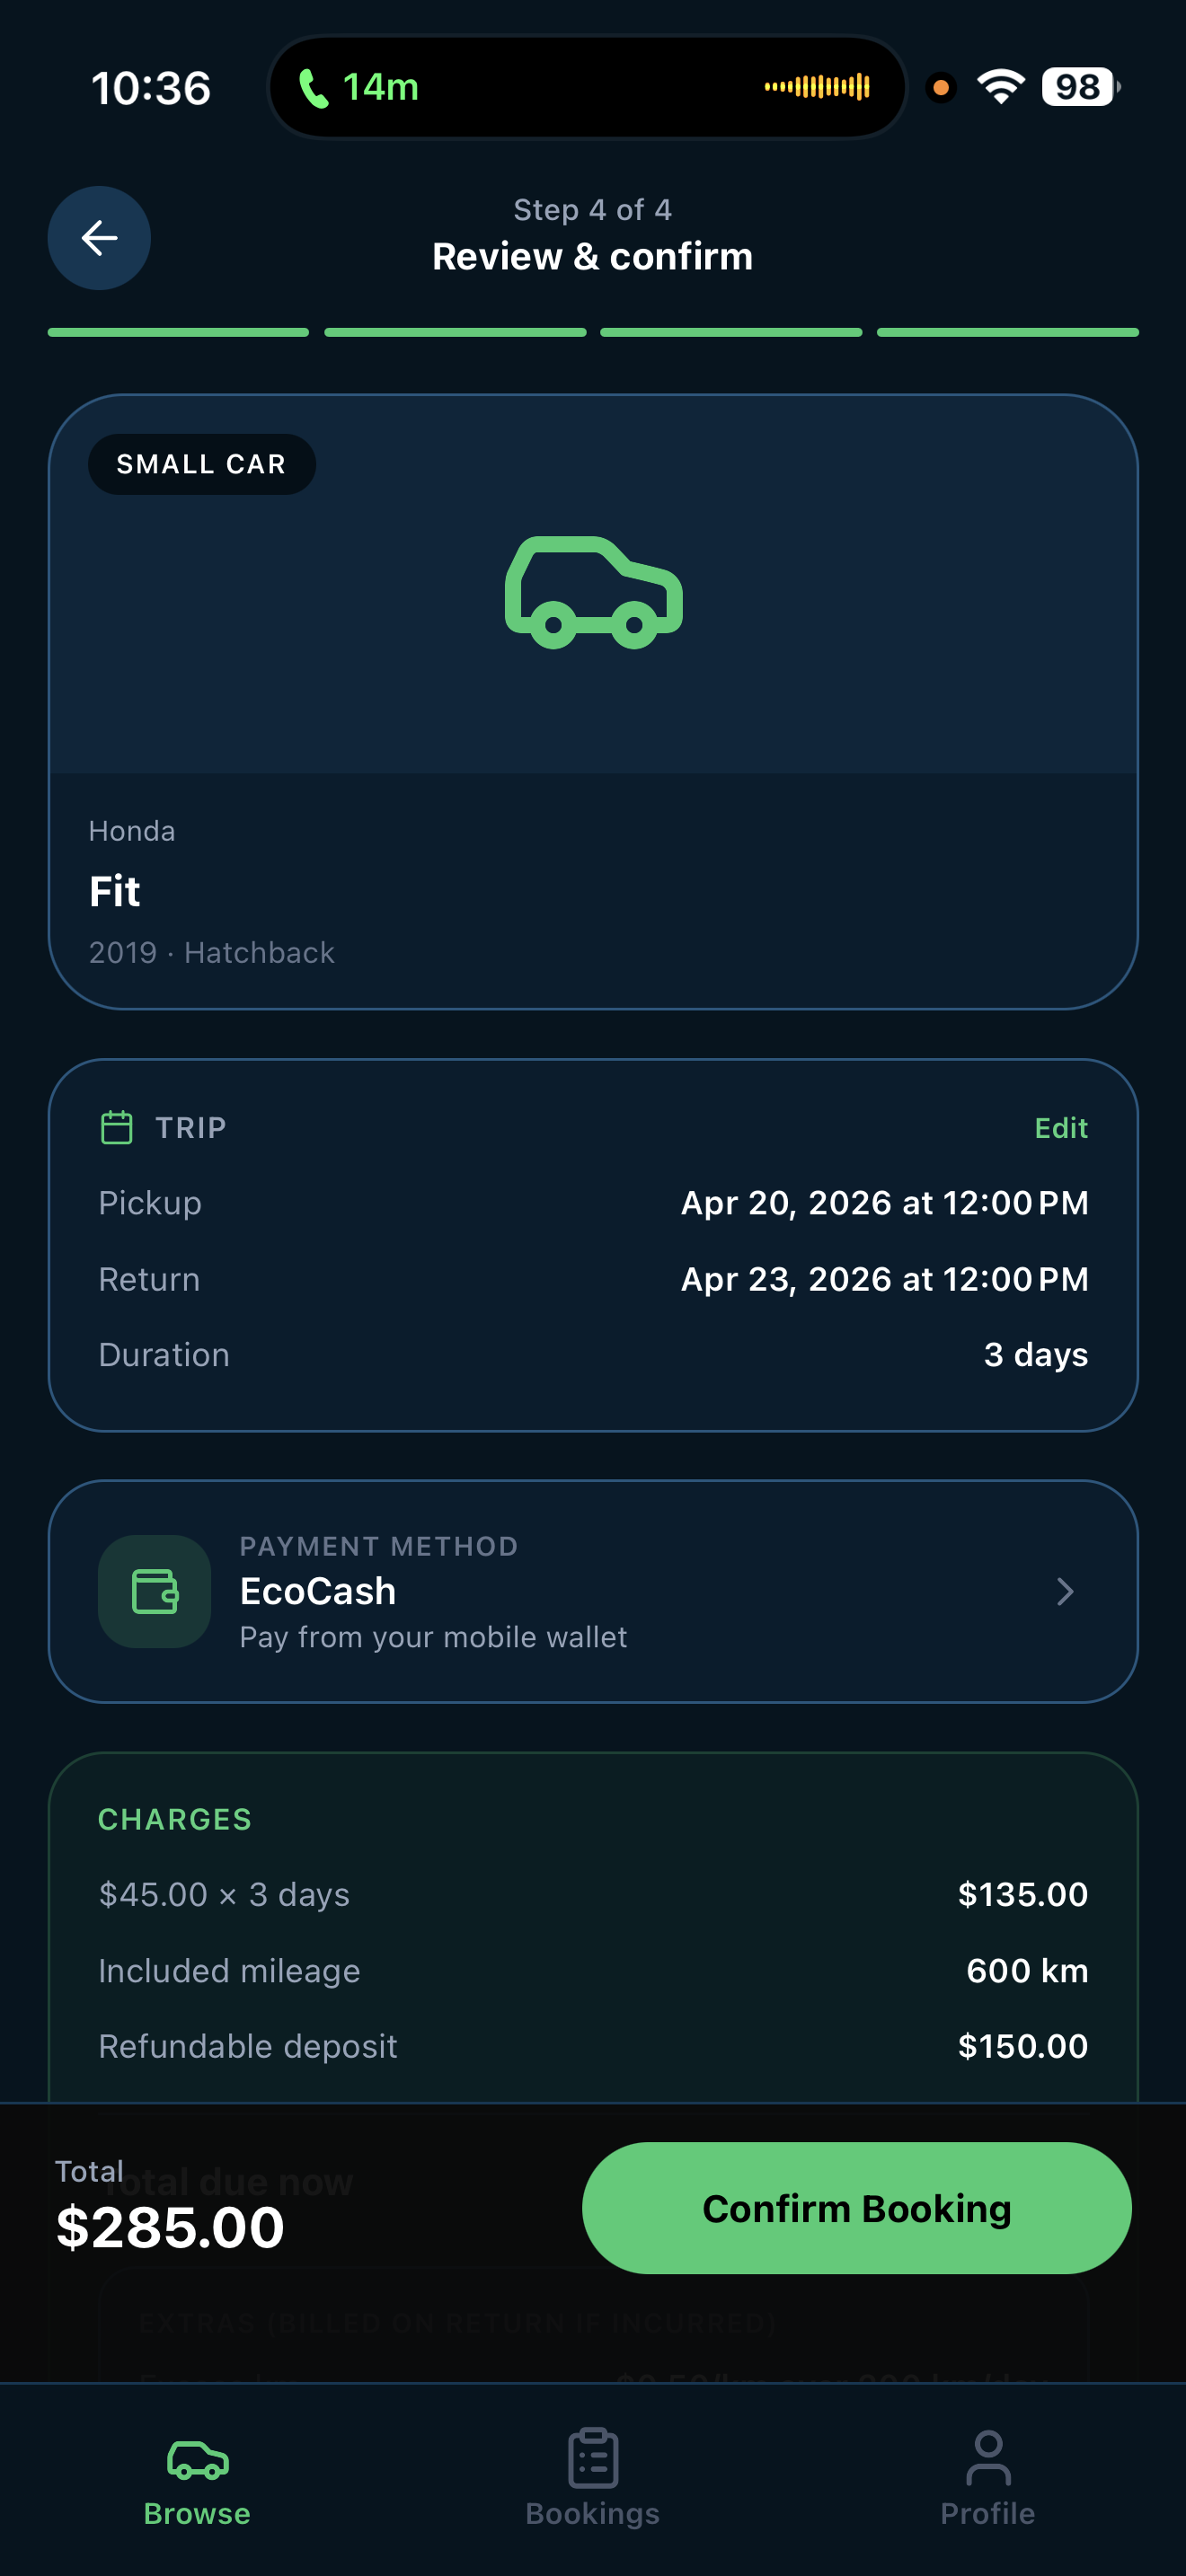Screen dimensions: 1186x2576
Task: Open payment method chevron
Action: tap(1064, 1591)
